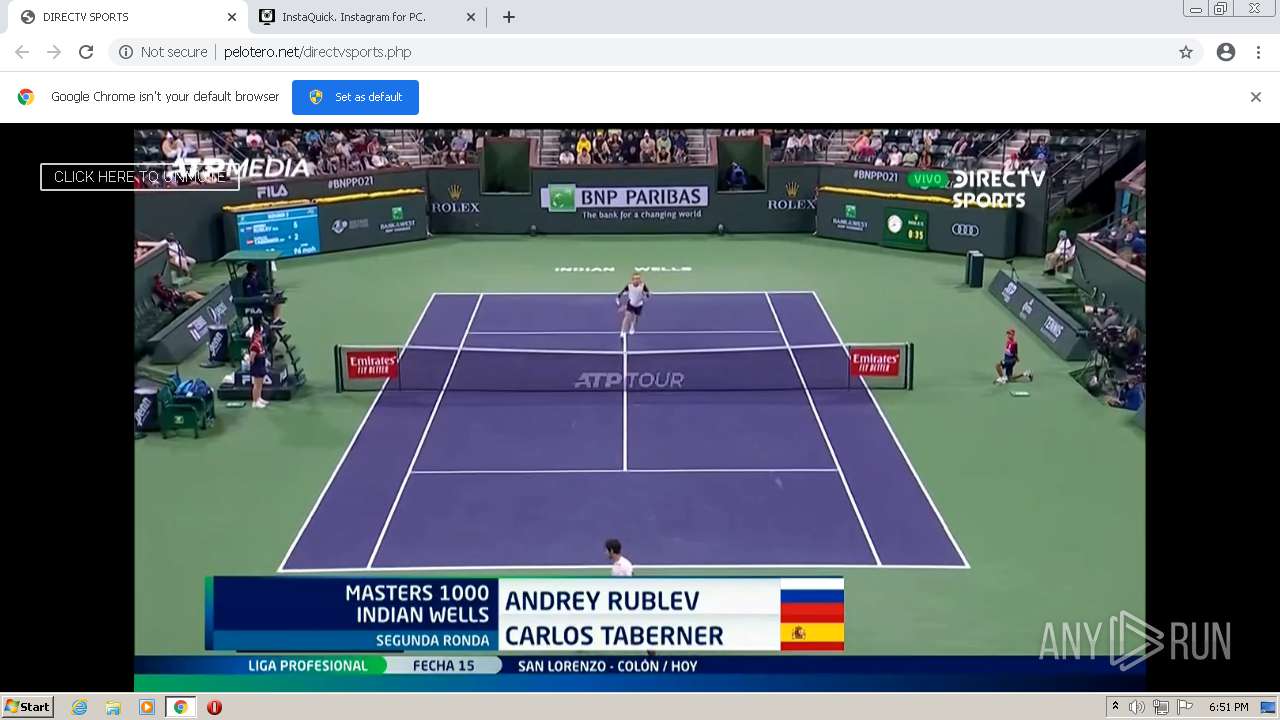Click the FECHA 15 ticker label

(444, 666)
